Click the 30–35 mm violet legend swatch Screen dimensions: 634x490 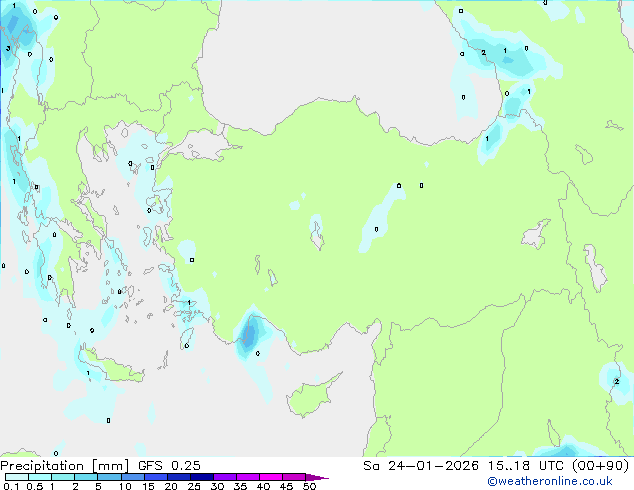(225, 477)
